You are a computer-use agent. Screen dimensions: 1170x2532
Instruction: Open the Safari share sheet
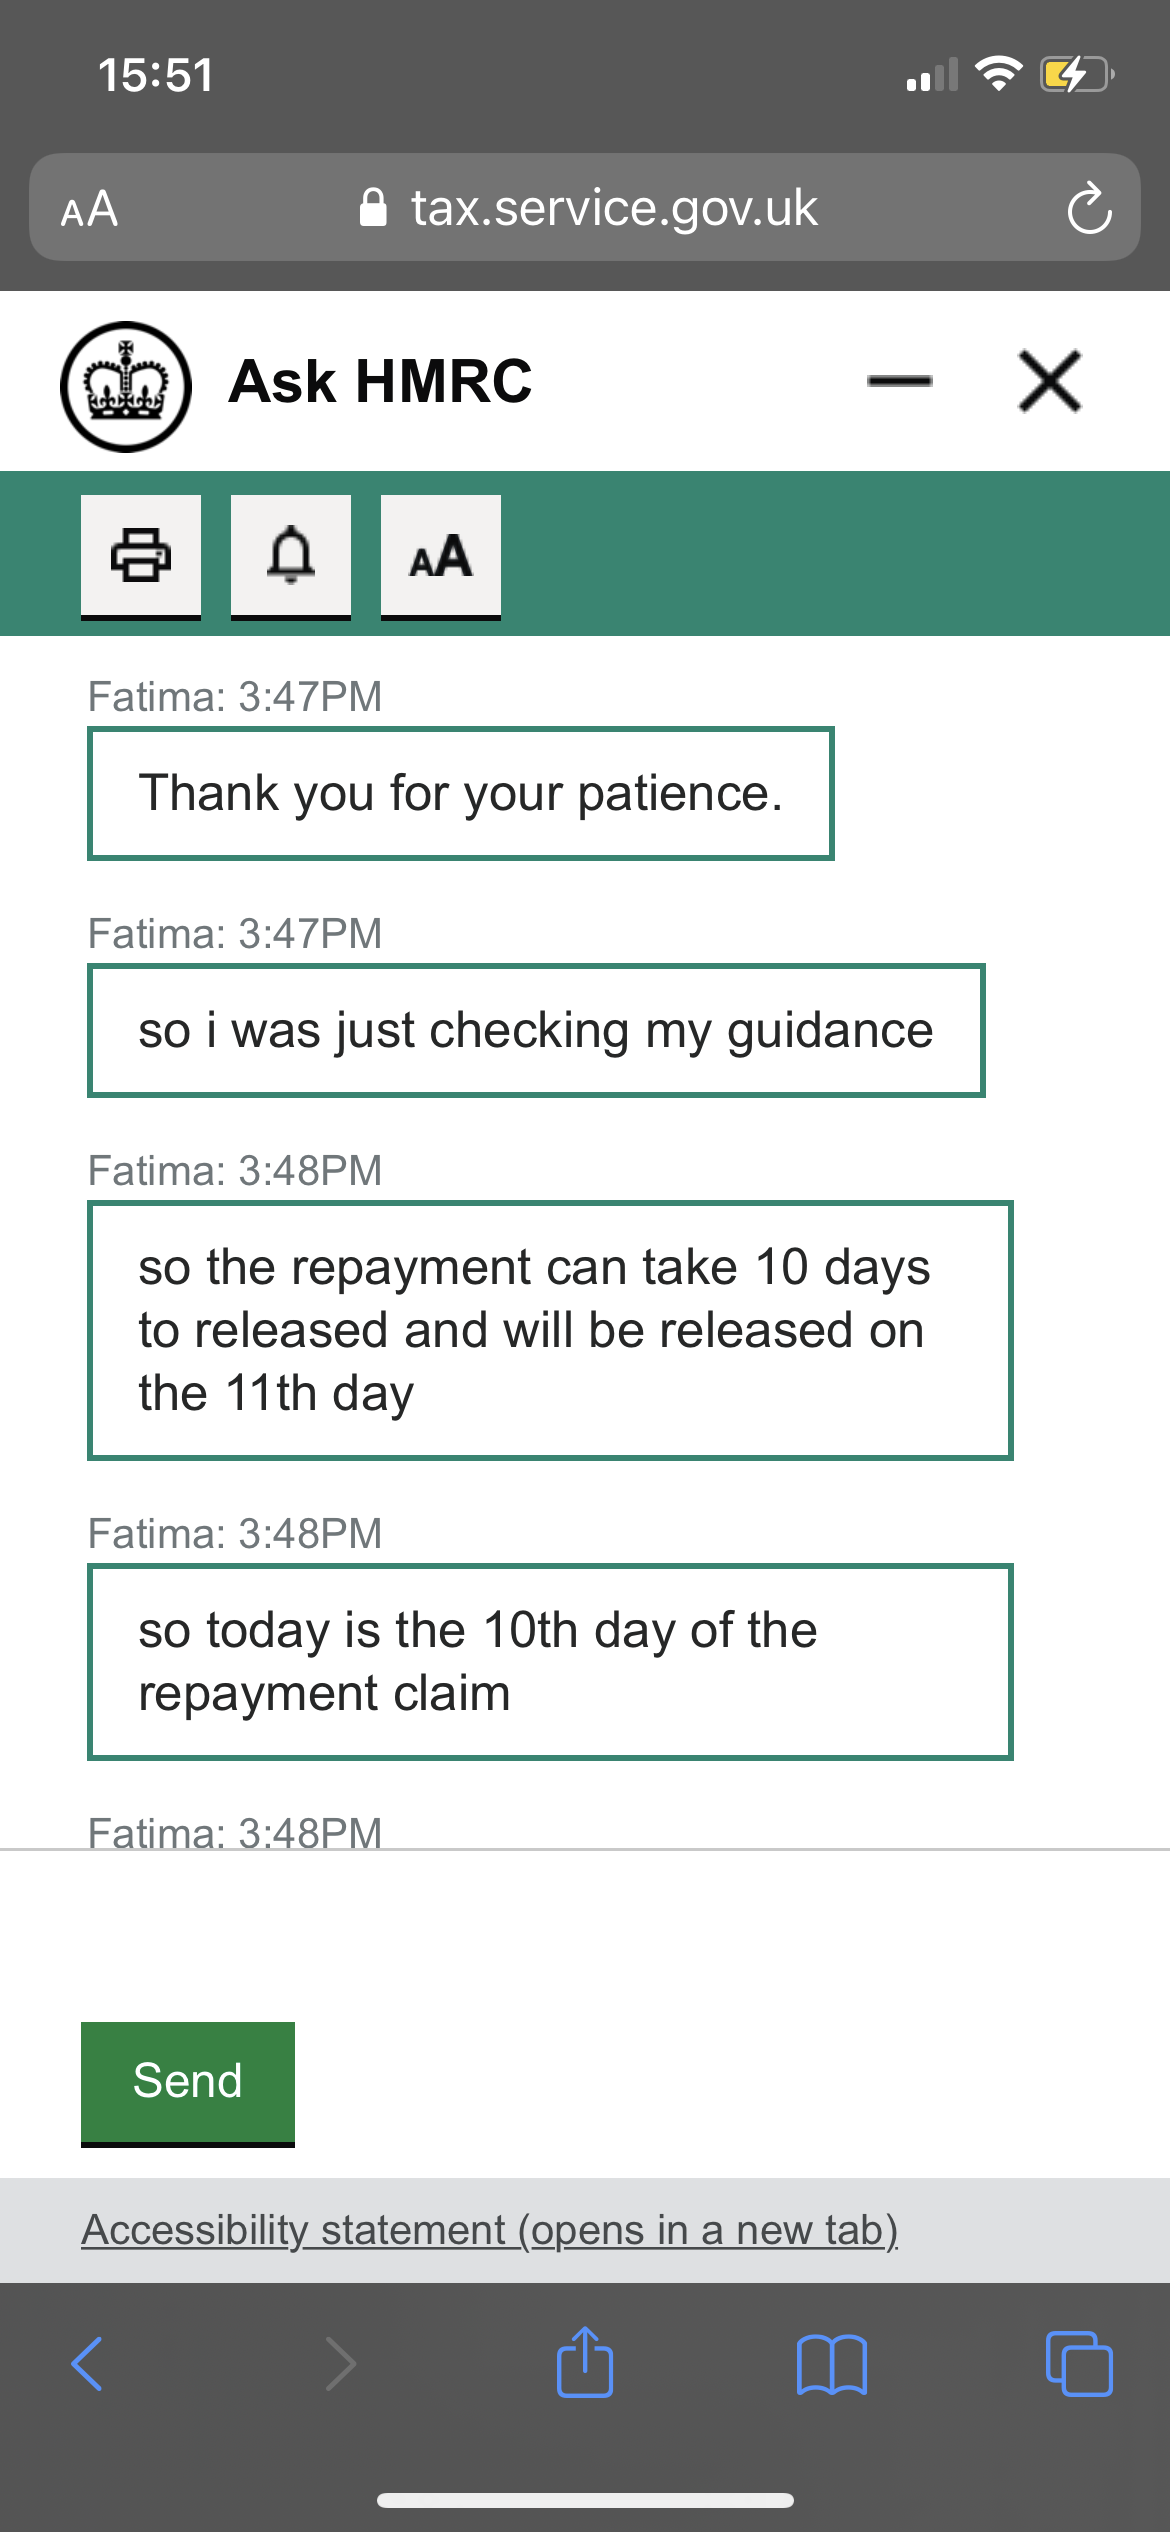pos(585,2364)
